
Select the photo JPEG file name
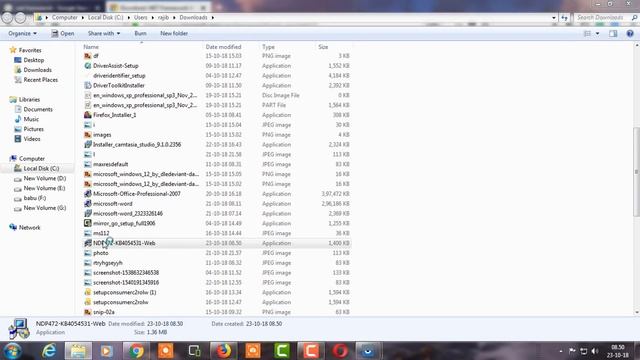pos(101,253)
